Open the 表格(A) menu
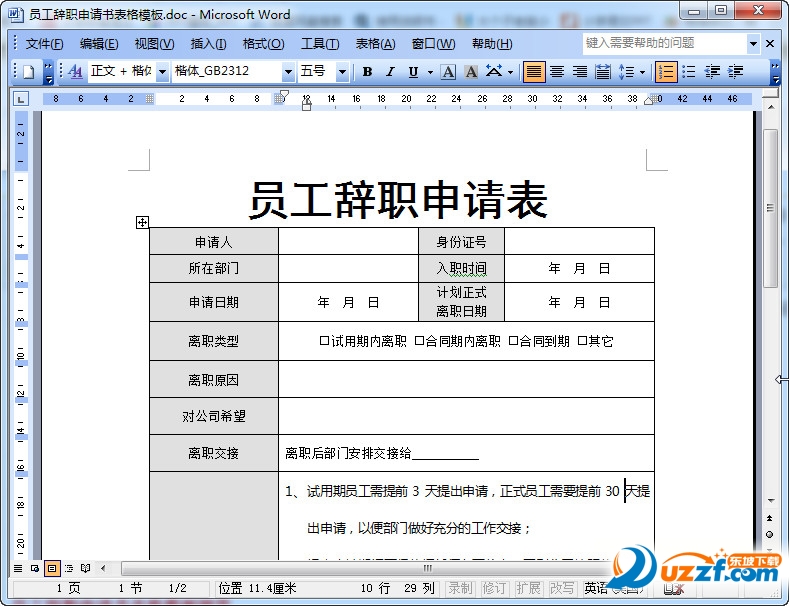 (375, 44)
